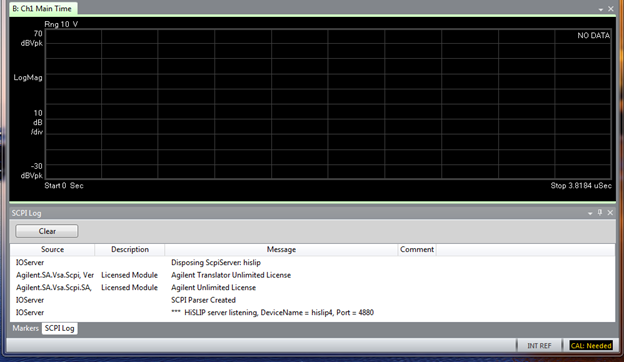Clear the SCPI log entries
The height and width of the screenshot is (362, 624).
click(47, 231)
